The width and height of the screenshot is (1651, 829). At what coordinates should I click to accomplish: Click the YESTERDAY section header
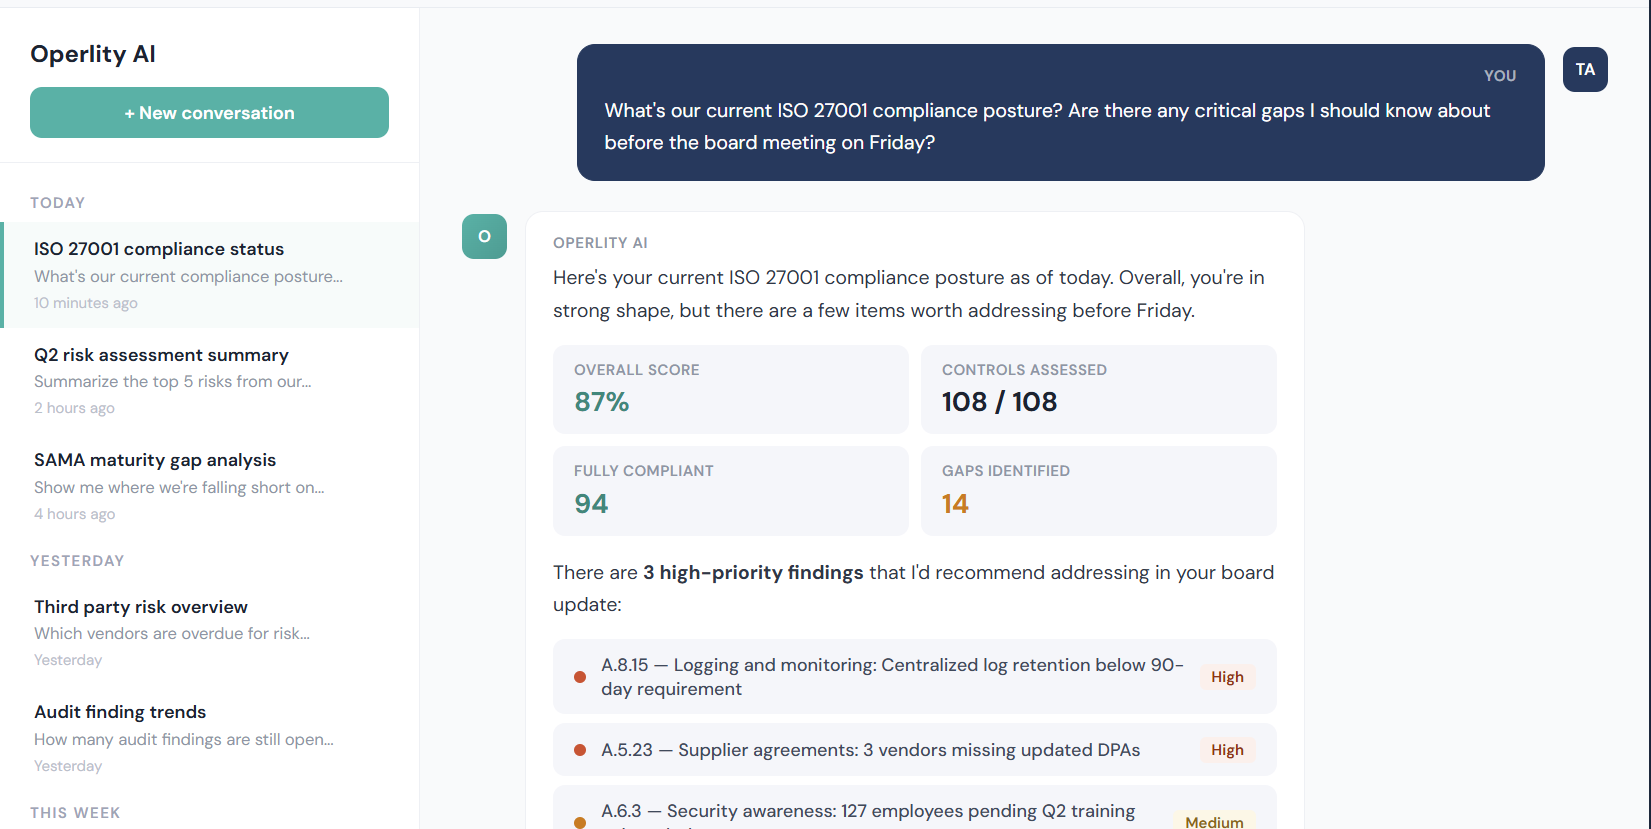coord(77,561)
